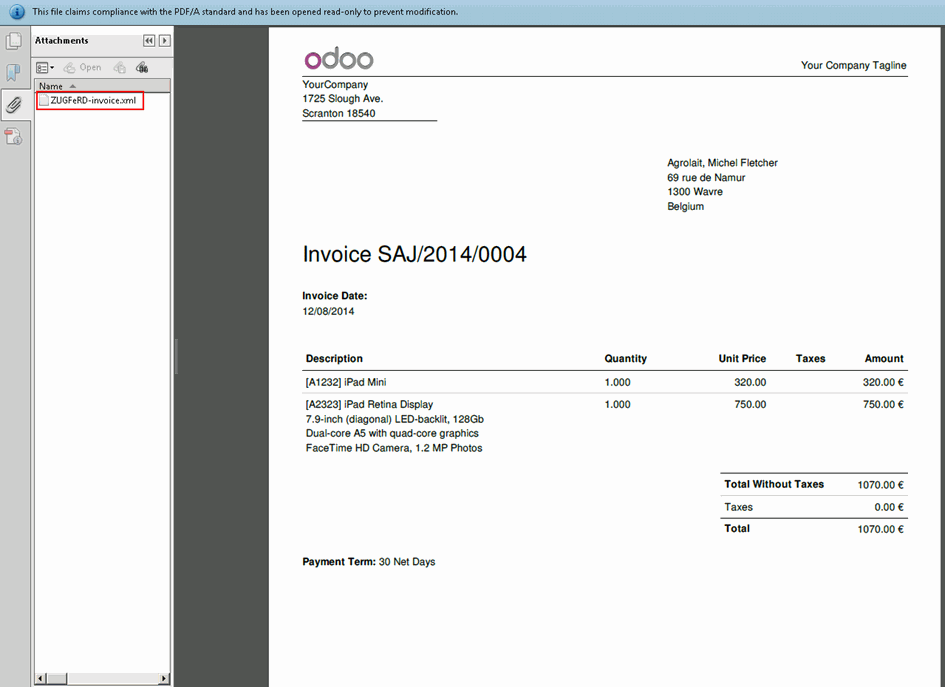The width and height of the screenshot is (945, 687).
Task: Click 'FaceTime HD Camera, 1.2 MP Photos' line
Action: [x=394, y=448]
